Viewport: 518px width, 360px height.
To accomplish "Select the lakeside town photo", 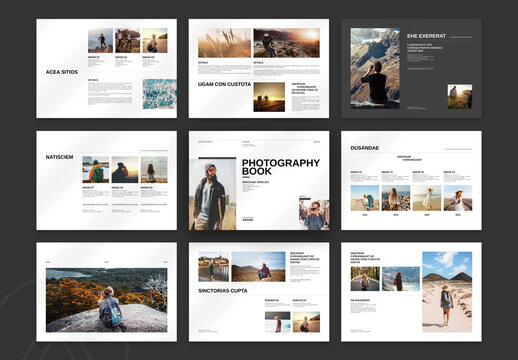I will pyautogui.click(x=214, y=267).
